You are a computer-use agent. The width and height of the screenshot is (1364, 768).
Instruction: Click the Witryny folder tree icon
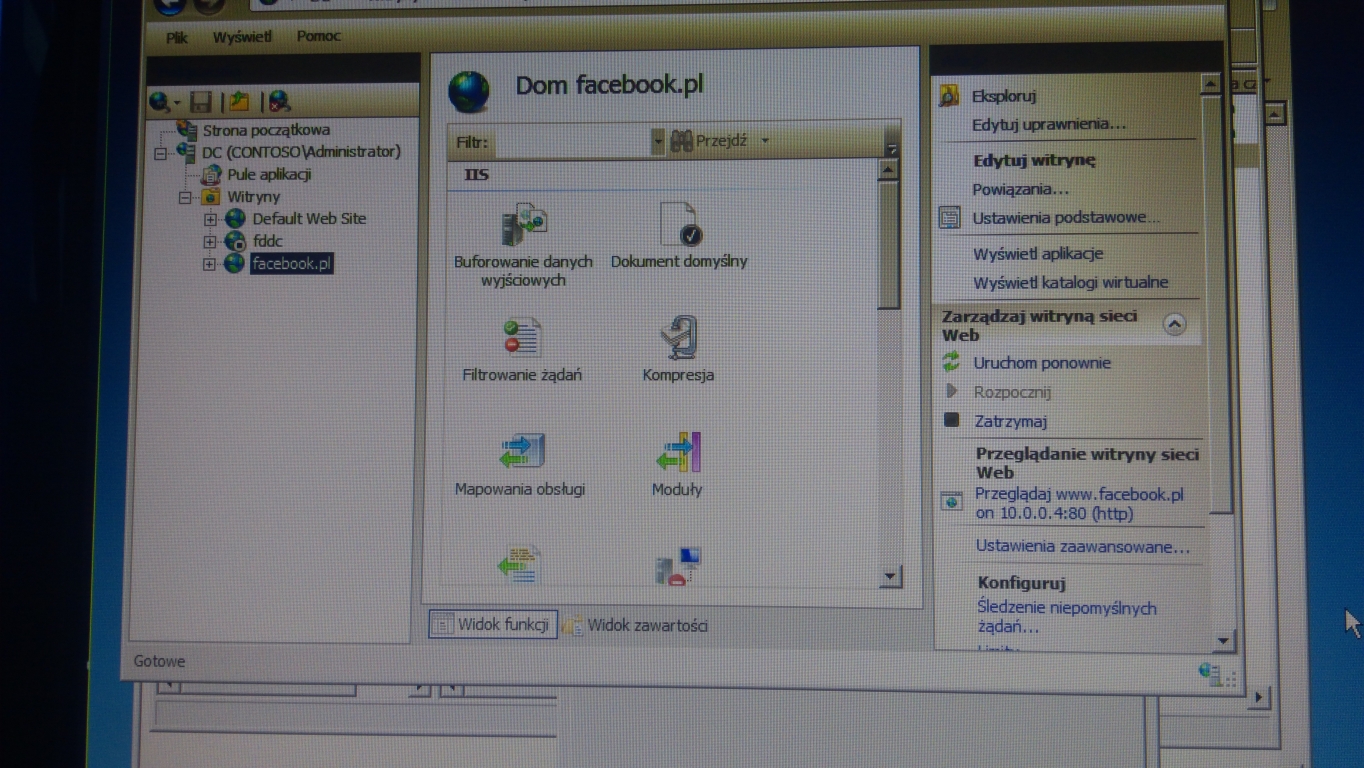pyautogui.click(x=210, y=197)
